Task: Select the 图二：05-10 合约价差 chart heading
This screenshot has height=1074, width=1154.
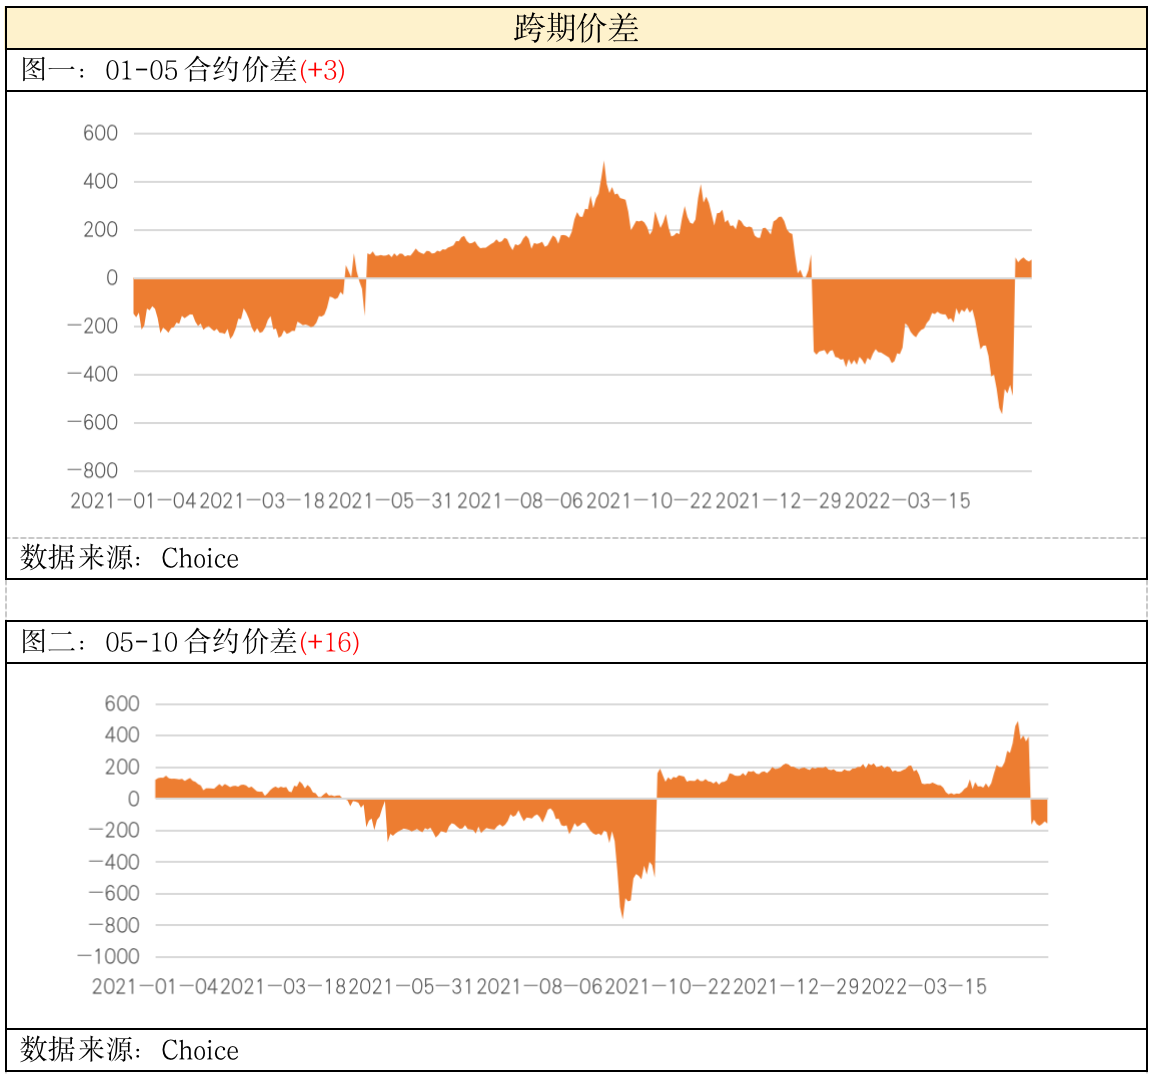Action: click(160, 642)
